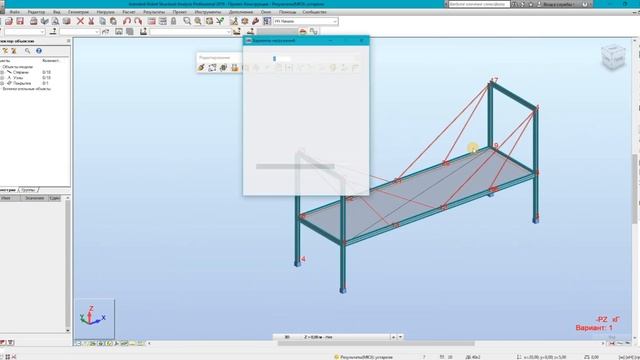Click the Cut scissors icon

tap(91, 21)
